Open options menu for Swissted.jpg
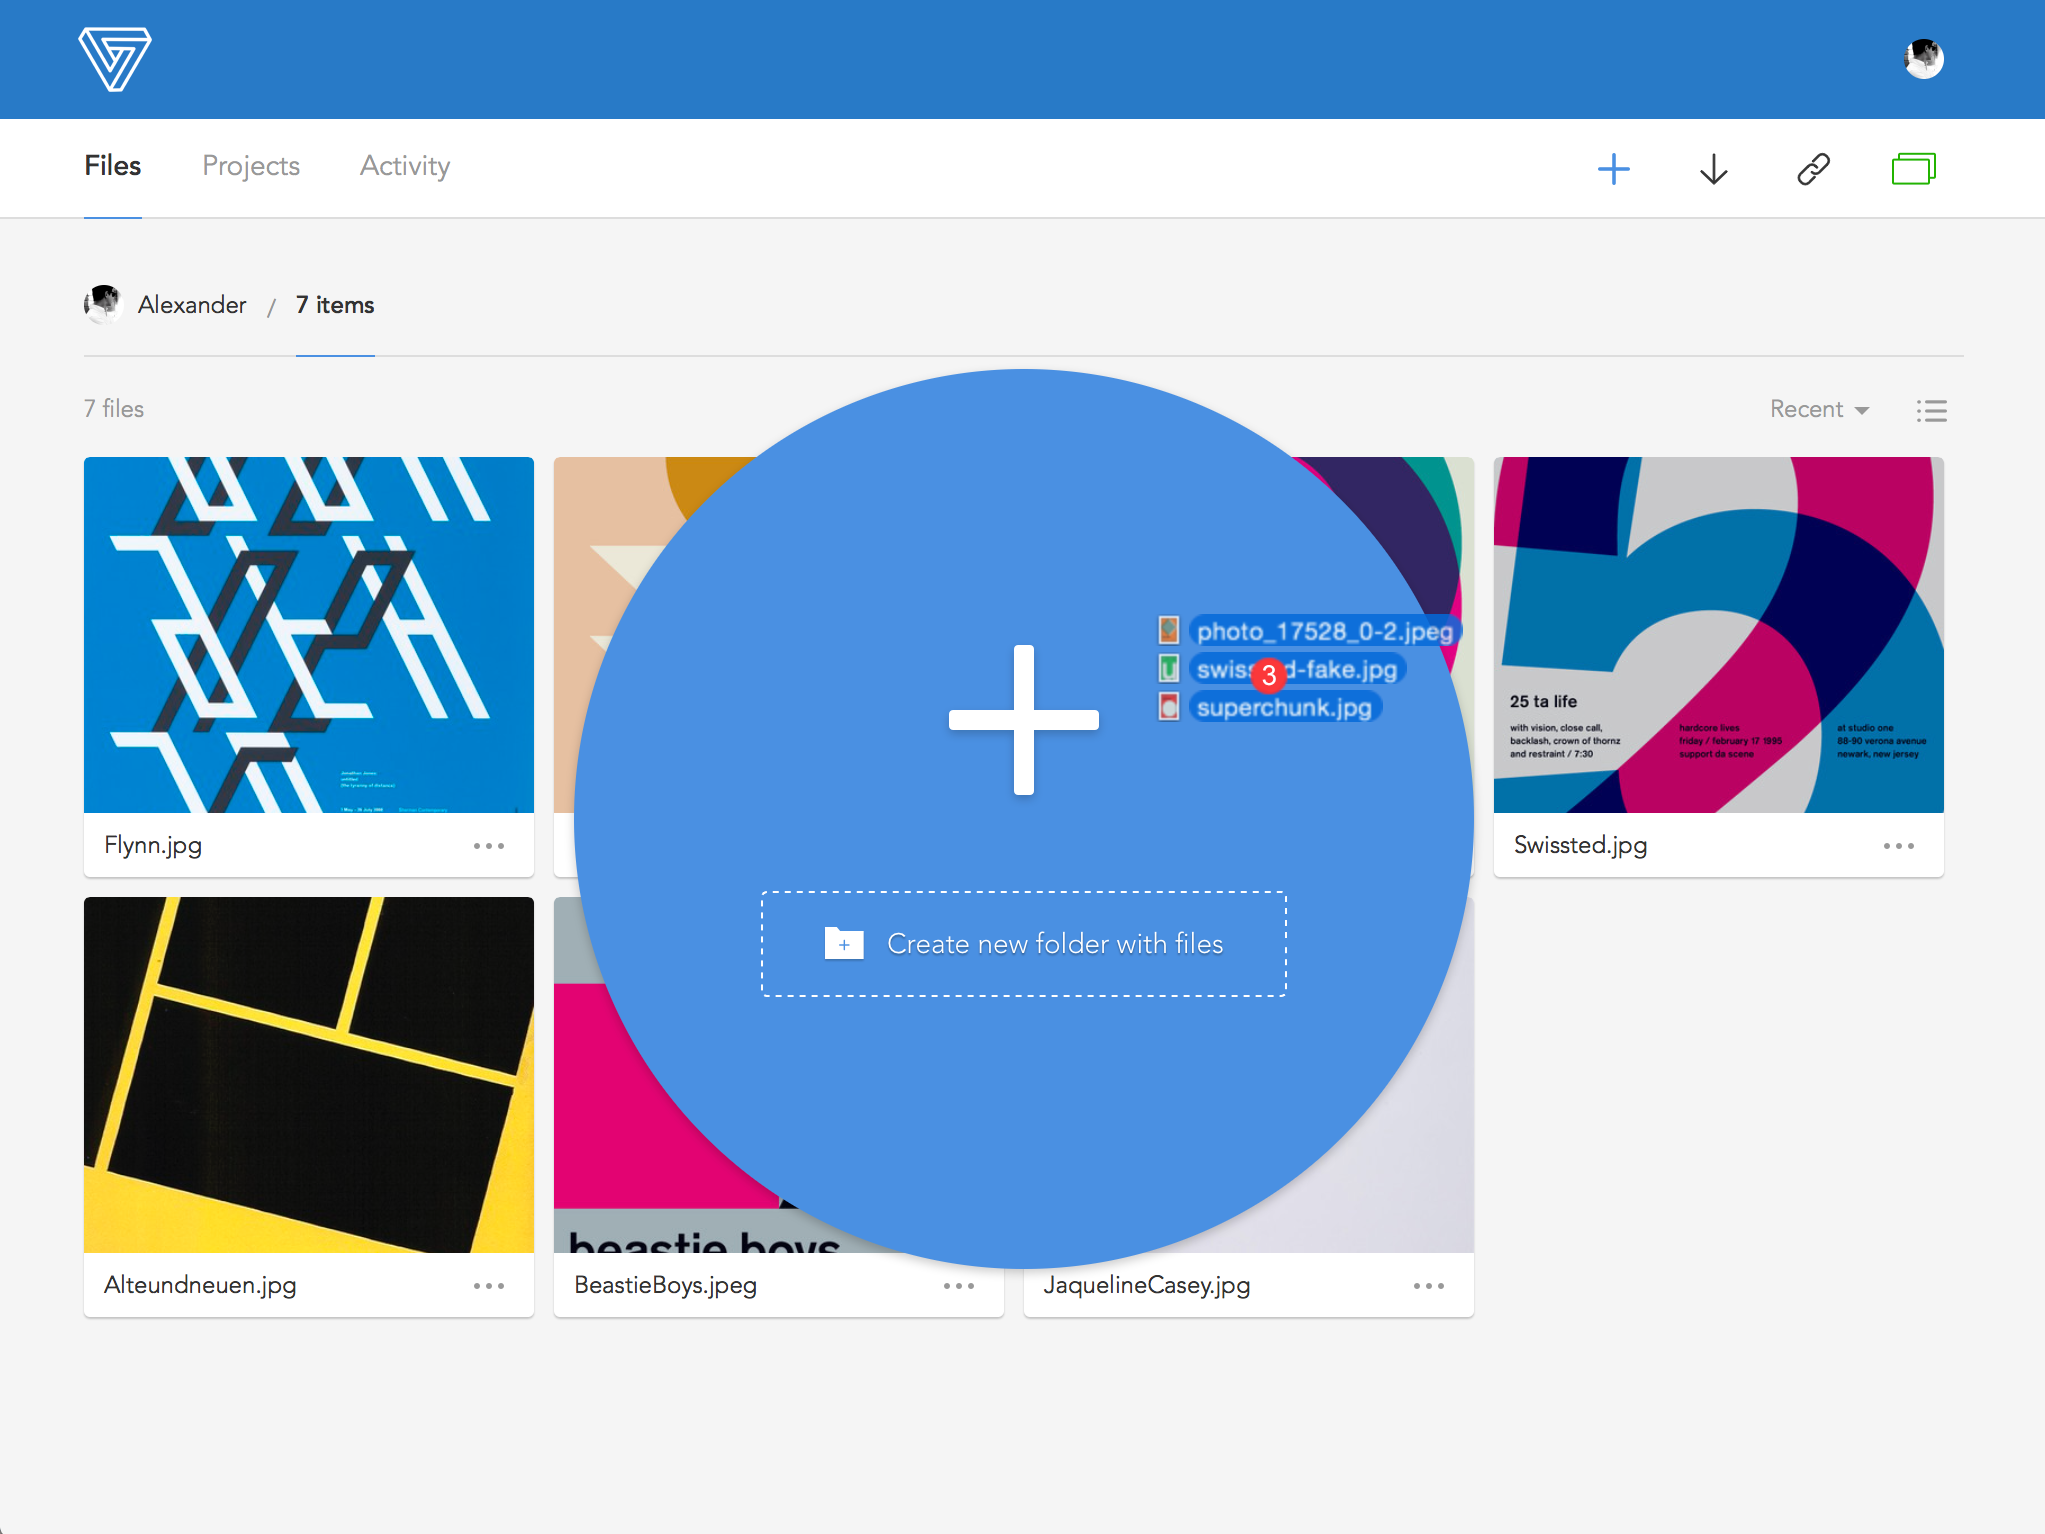Screen dimensions: 2045x1534 click(1897, 846)
